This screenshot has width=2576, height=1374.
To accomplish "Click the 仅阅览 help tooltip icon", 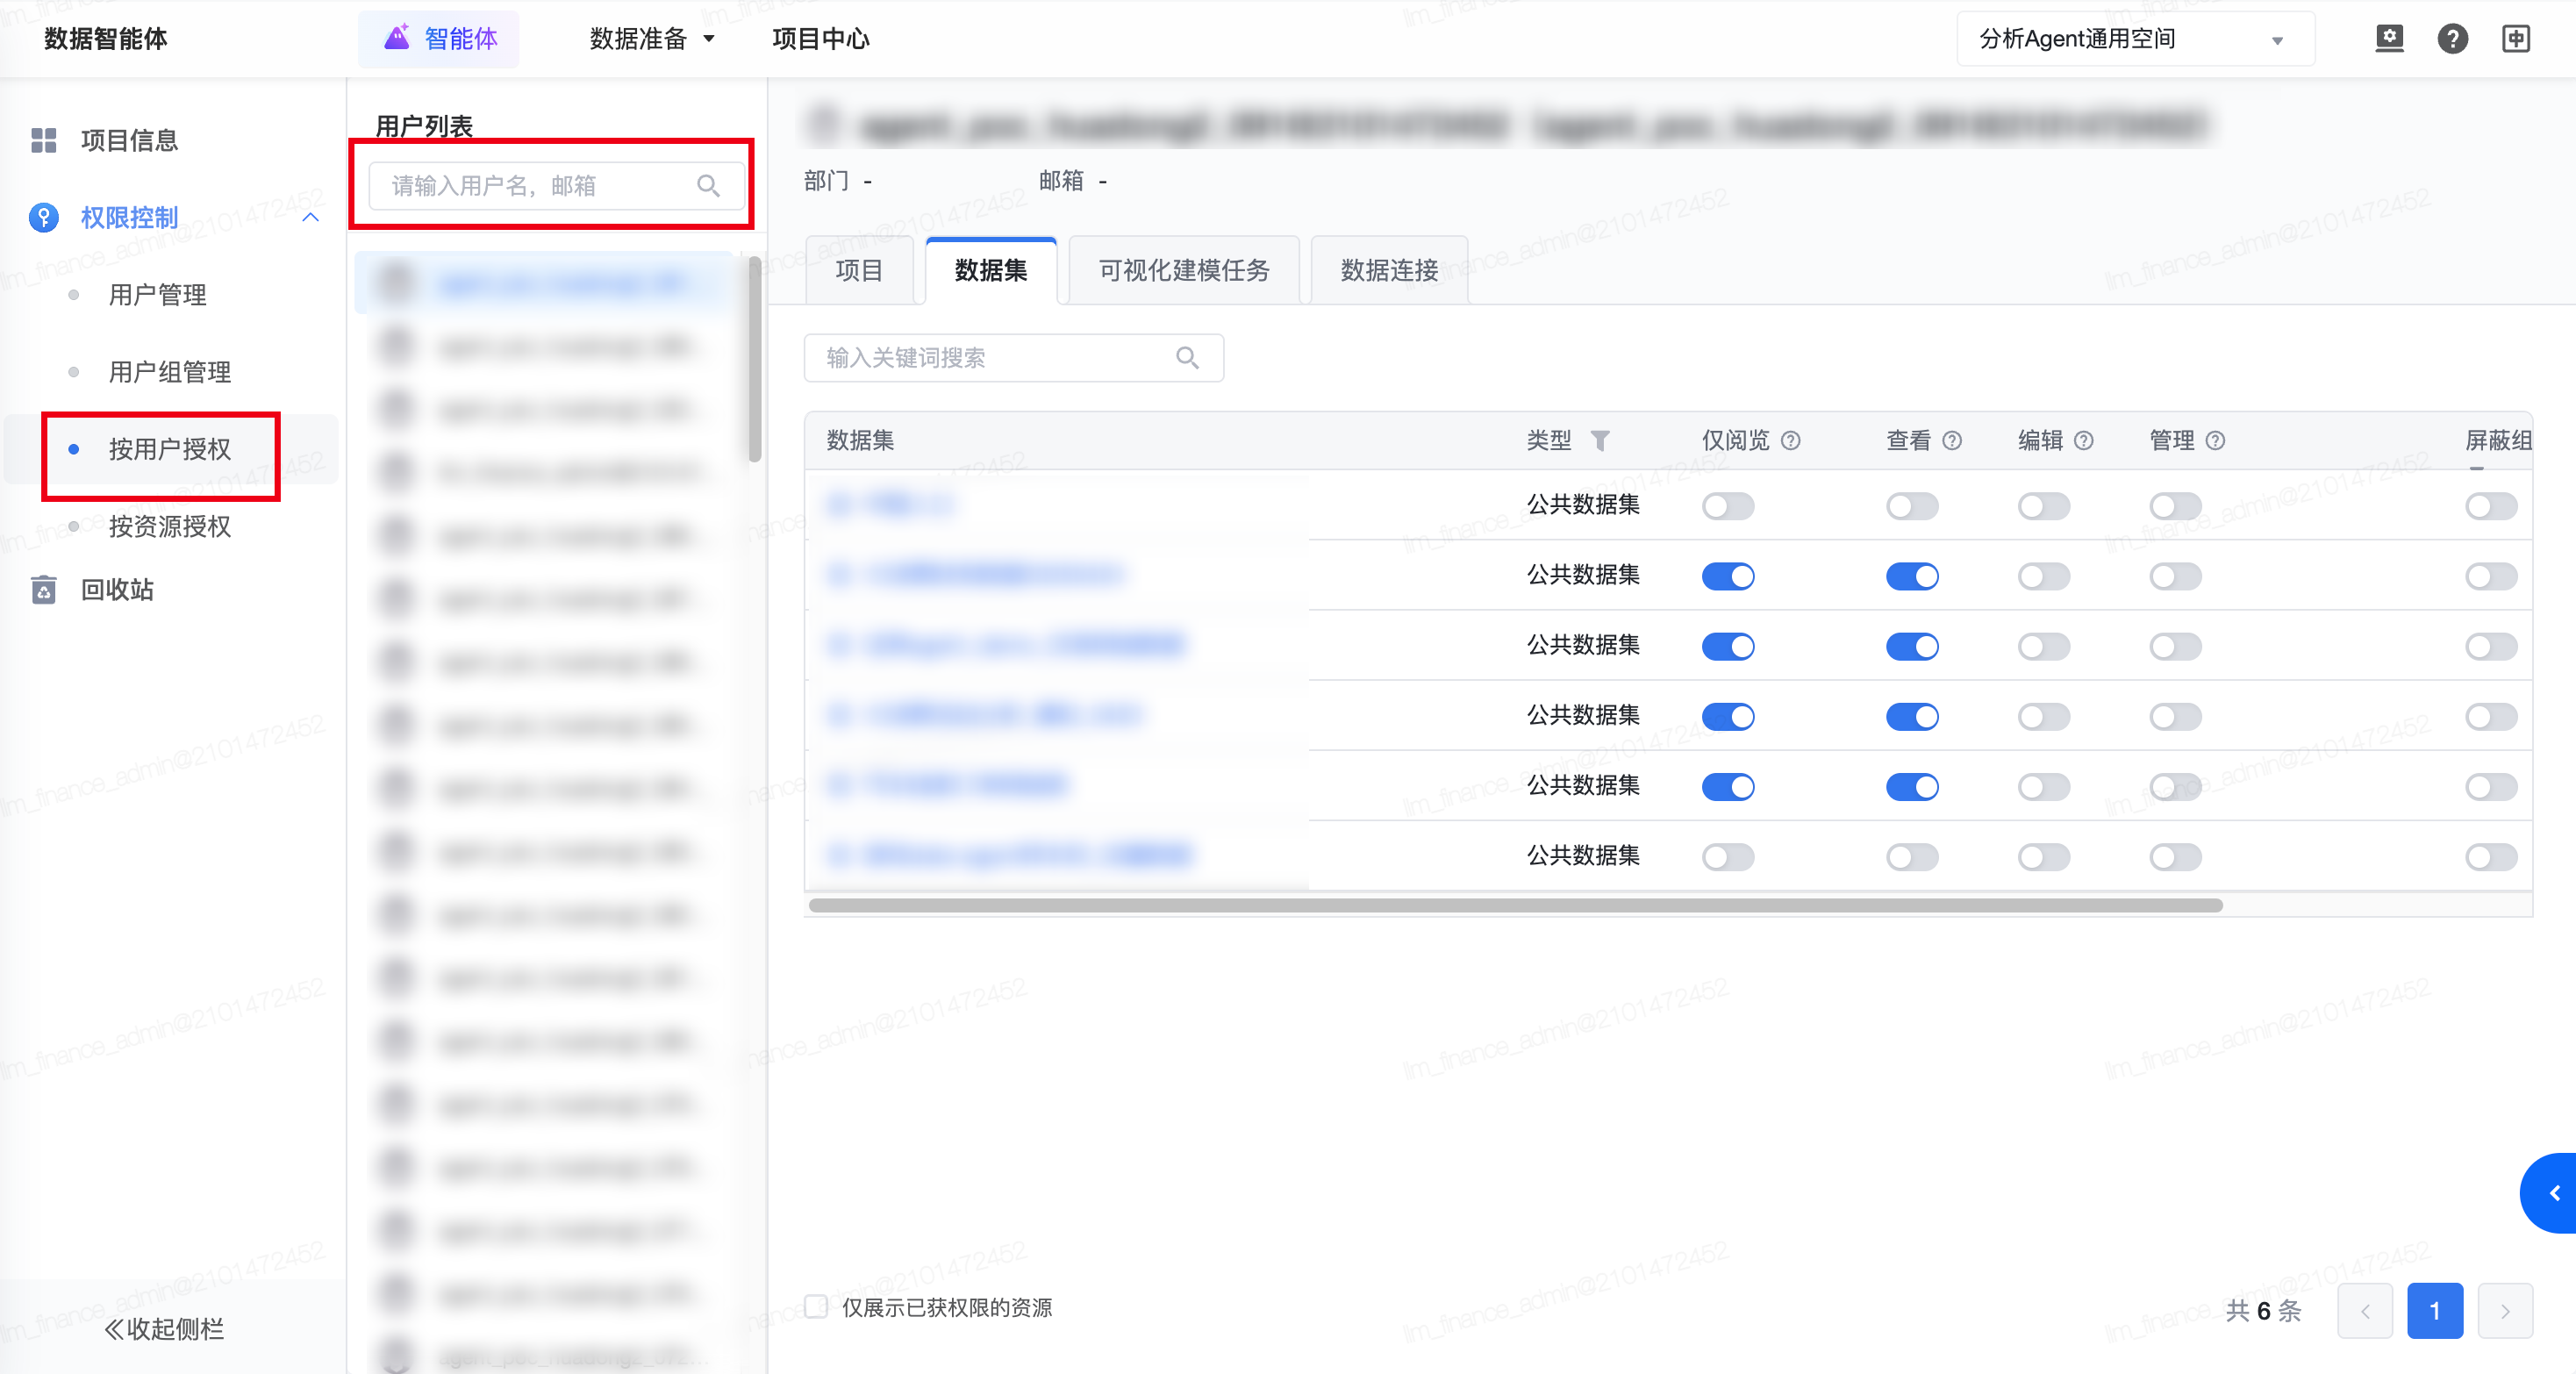I will tap(1791, 441).
